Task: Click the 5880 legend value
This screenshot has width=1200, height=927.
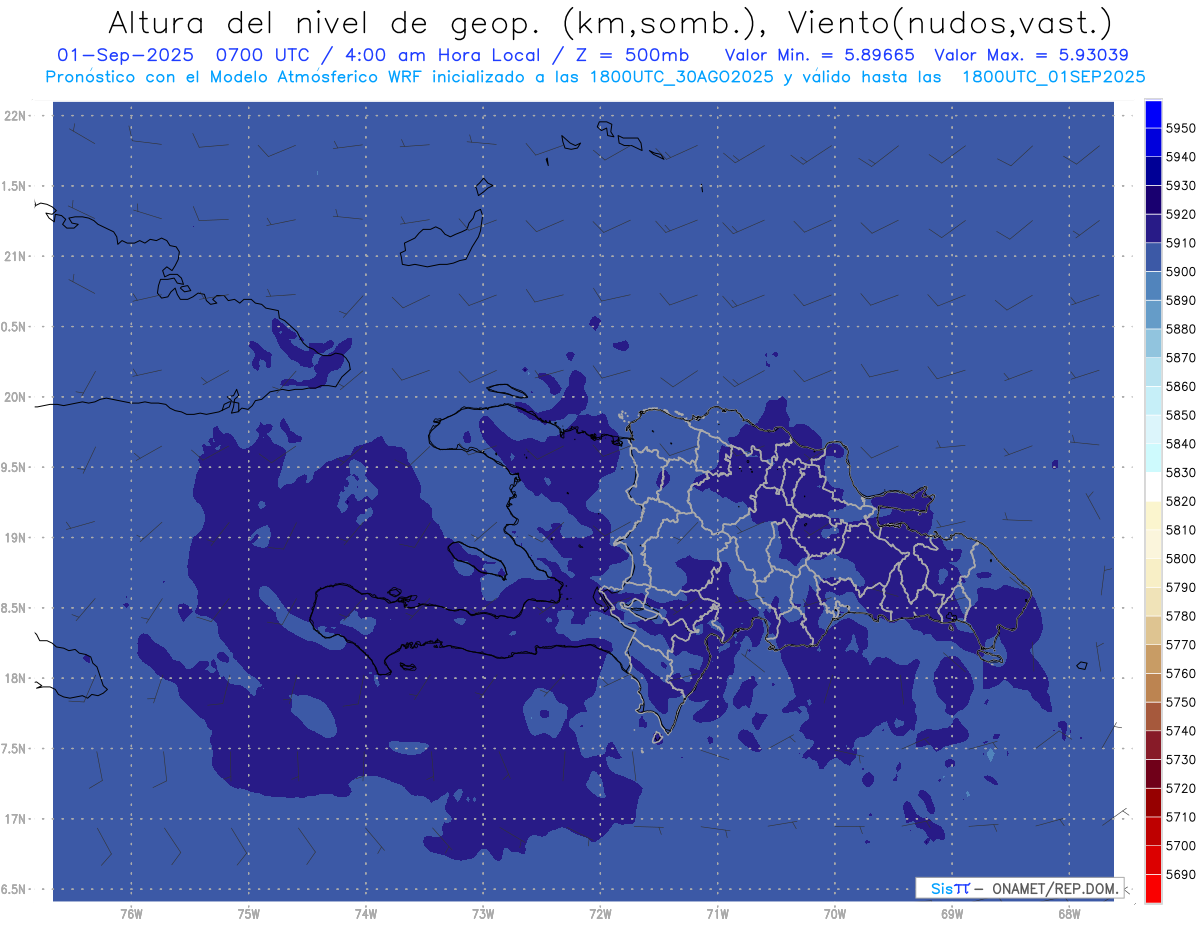Action: tap(1181, 329)
